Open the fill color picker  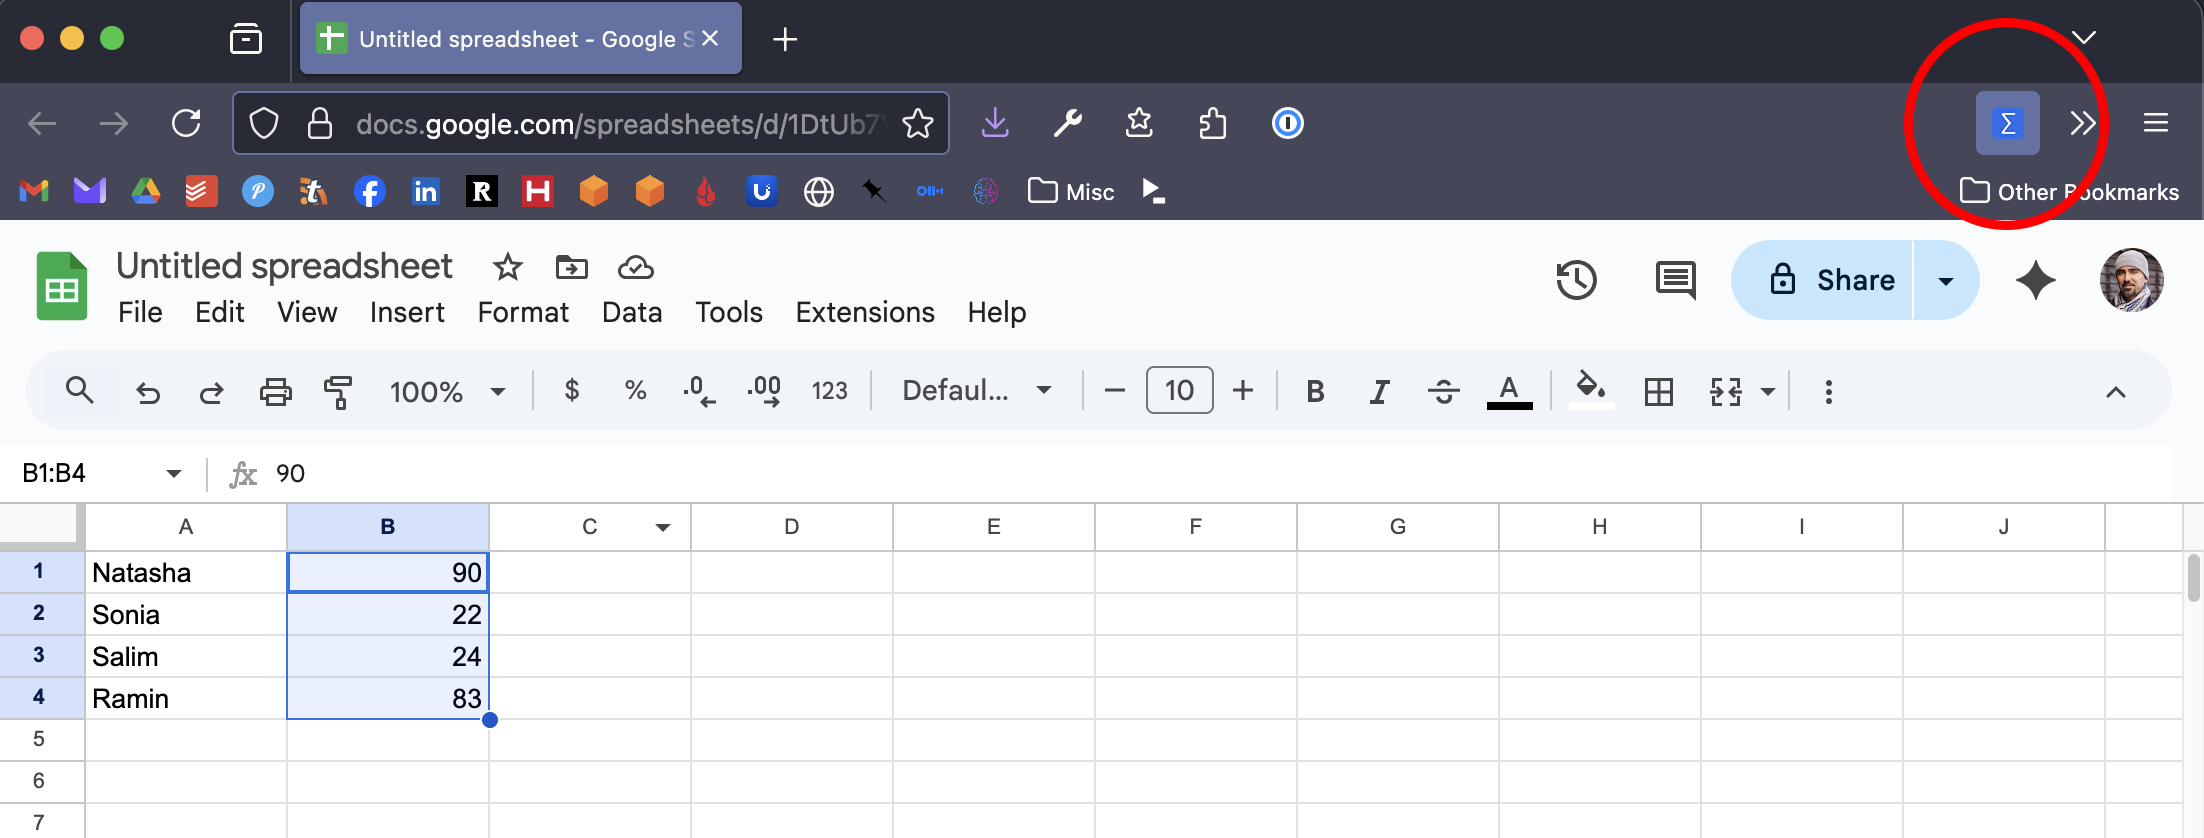pos(1590,391)
